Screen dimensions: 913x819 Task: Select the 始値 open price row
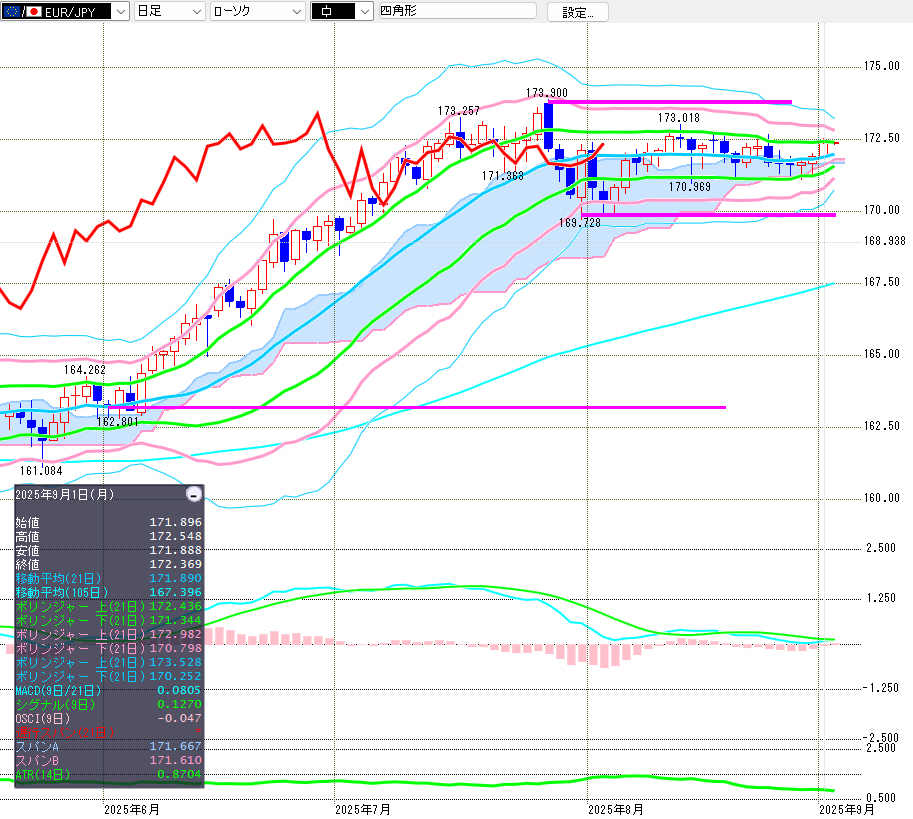tap(109, 522)
